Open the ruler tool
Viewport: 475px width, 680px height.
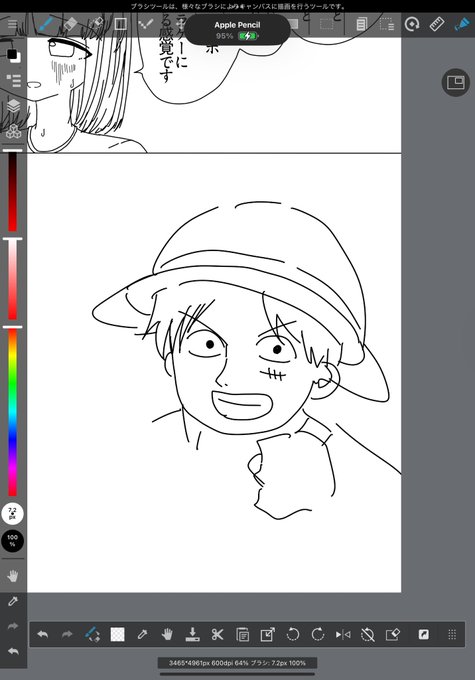coord(436,24)
